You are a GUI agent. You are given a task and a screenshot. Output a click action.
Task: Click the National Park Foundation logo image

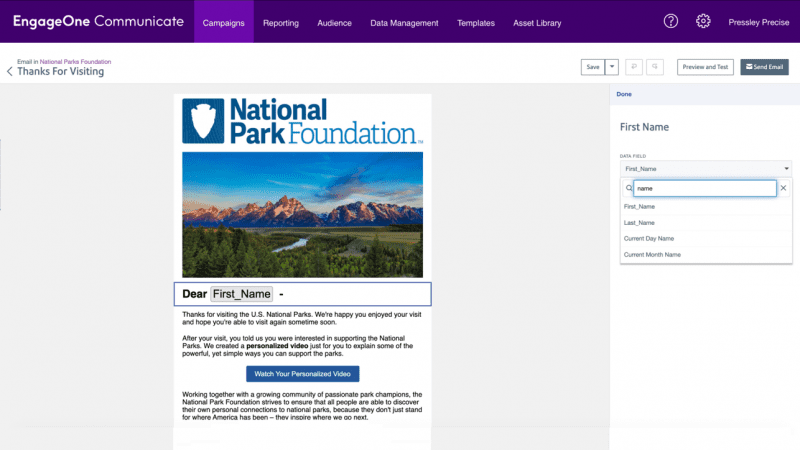tap(303, 121)
